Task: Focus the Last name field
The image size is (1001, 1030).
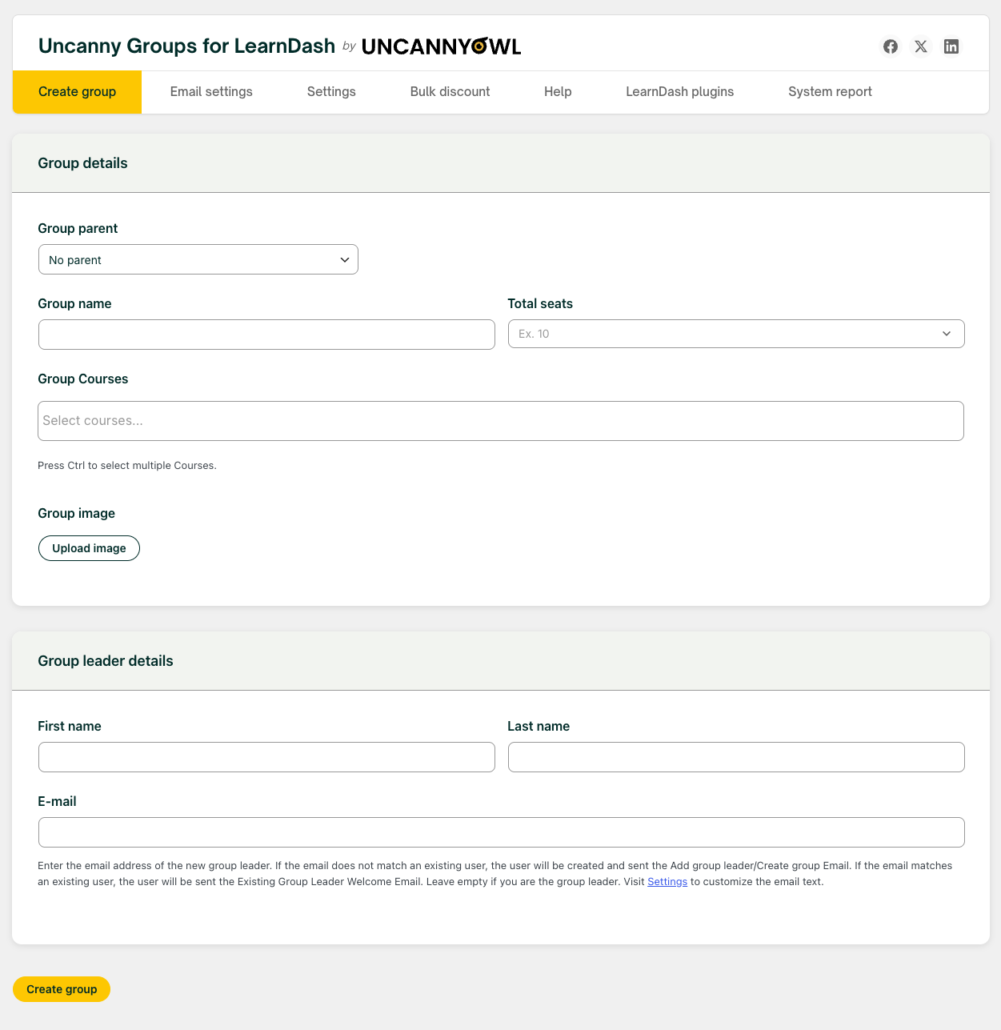Action: click(x=736, y=757)
